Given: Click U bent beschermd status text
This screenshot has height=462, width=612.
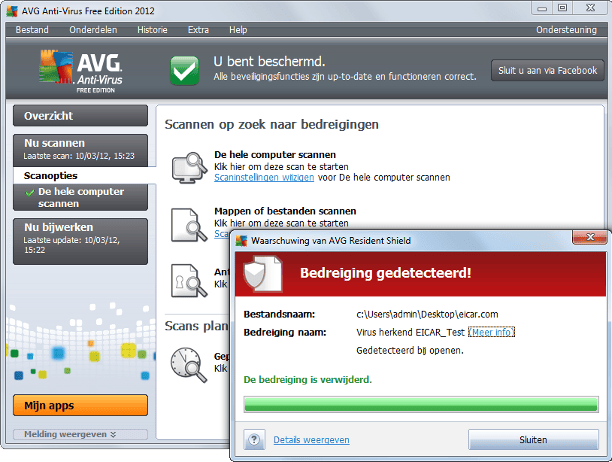Looking at the screenshot, I should tap(269, 61).
